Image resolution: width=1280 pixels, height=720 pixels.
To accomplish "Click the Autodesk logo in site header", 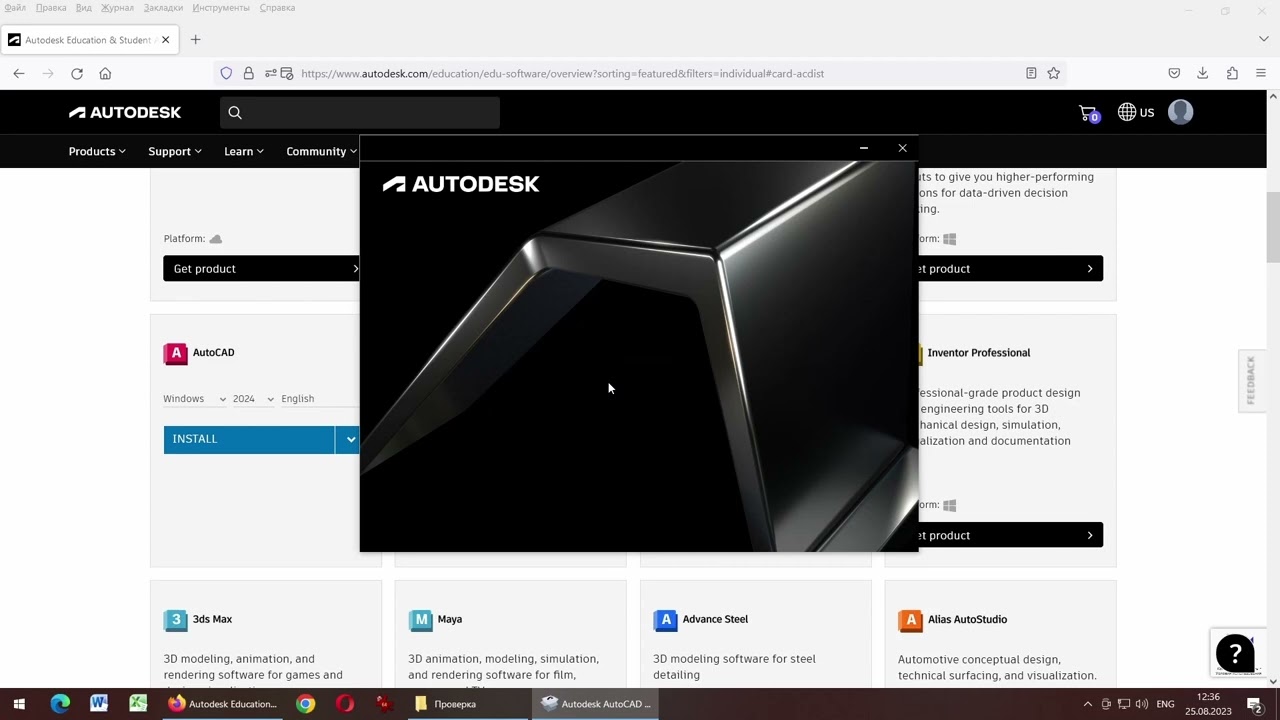I will pyautogui.click(x=125, y=112).
